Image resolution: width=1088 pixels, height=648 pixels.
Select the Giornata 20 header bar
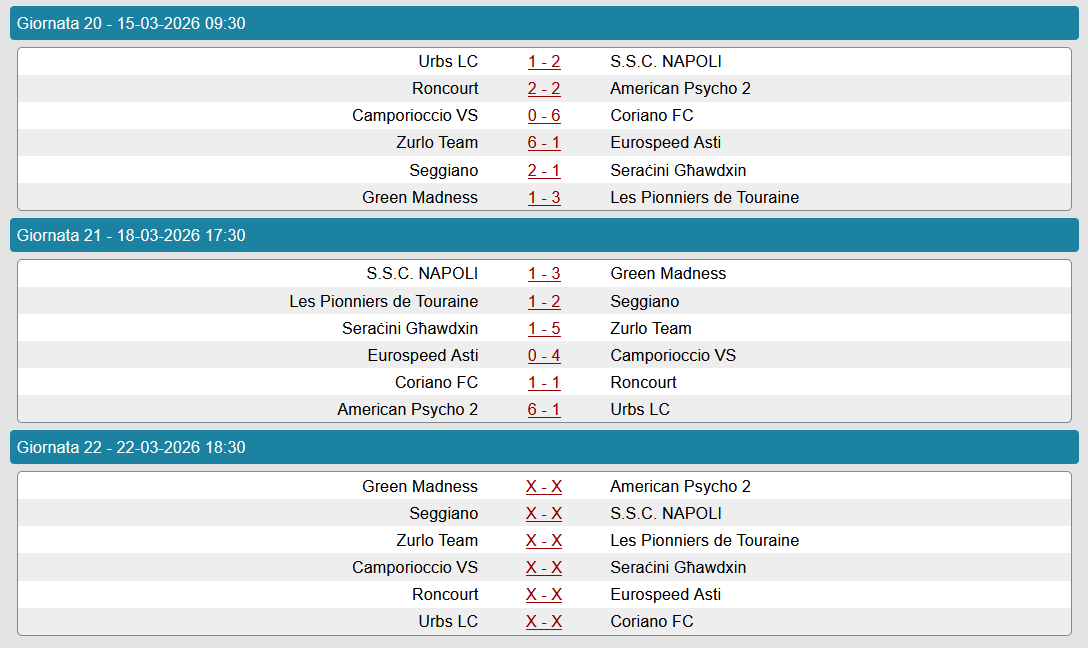pos(544,24)
